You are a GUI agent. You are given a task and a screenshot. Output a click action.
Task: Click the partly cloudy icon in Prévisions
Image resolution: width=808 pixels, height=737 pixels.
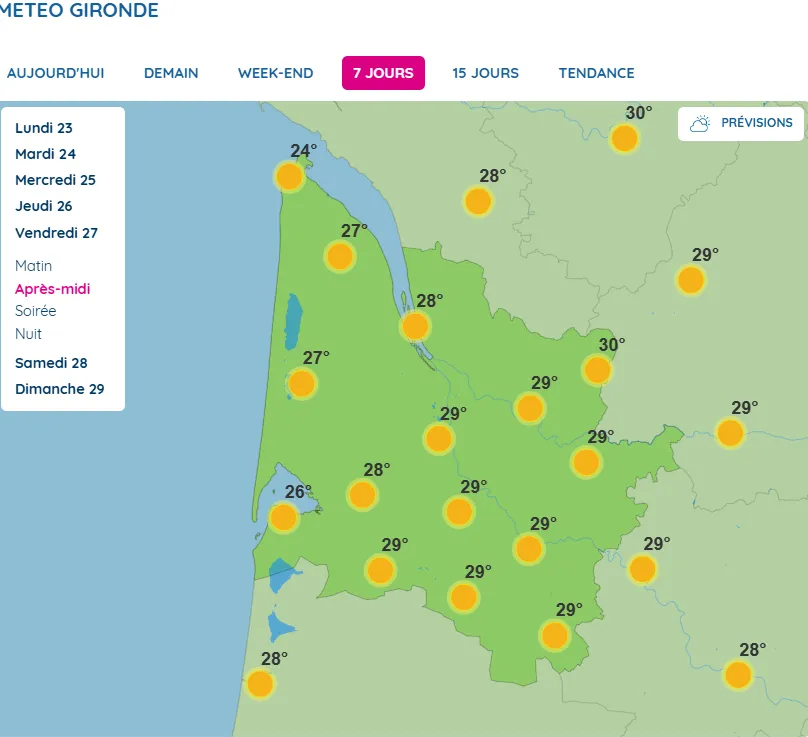[x=700, y=123]
